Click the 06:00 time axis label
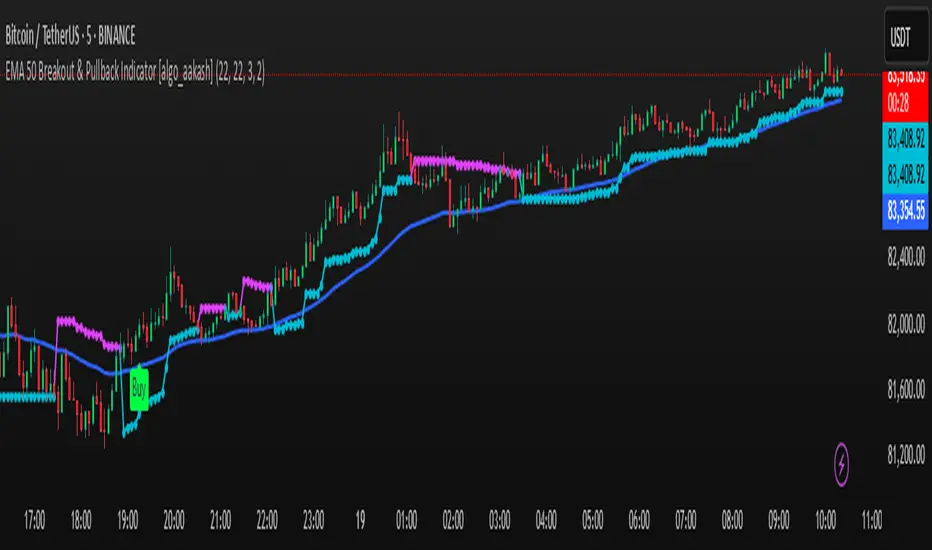 [x=639, y=520]
